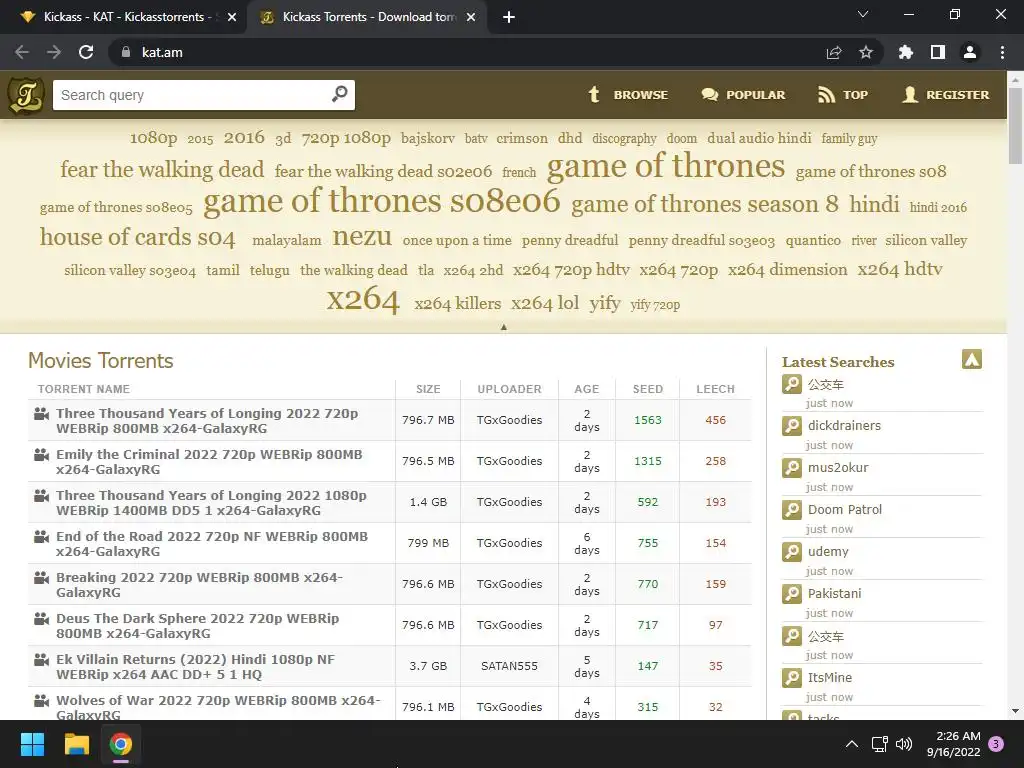The height and width of the screenshot is (768, 1024).
Task: Open Deus The Dark Sphere 2022 torrent
Action: (197, 626)
